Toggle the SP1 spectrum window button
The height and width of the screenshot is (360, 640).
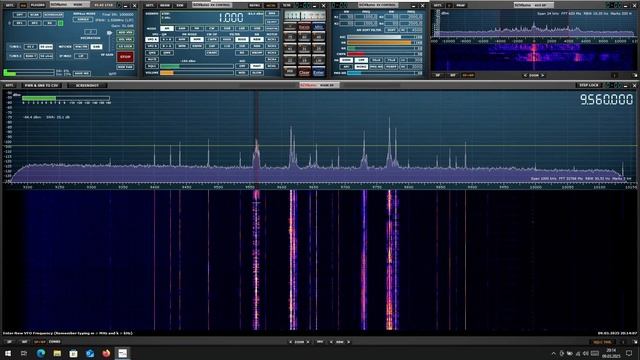point(19,23)
